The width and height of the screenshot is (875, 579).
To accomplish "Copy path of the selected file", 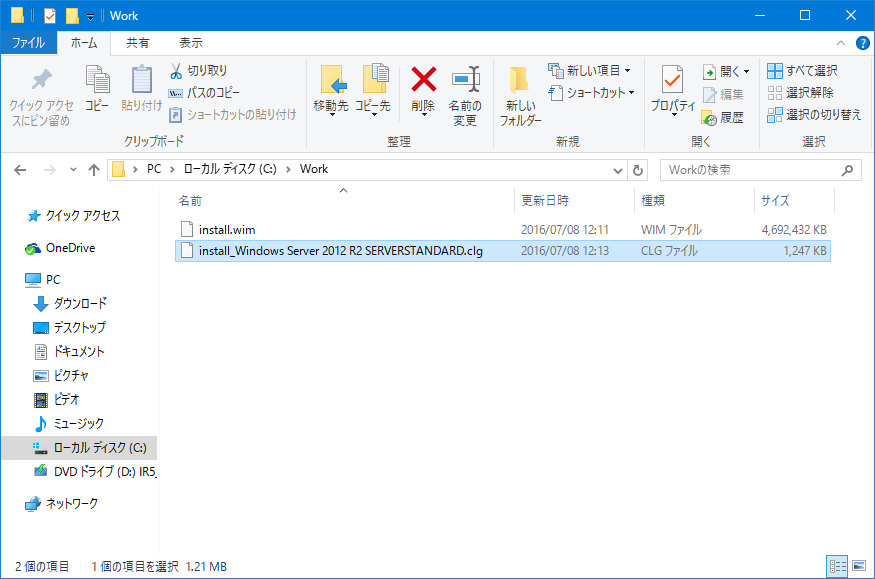I will click(204, 93).
